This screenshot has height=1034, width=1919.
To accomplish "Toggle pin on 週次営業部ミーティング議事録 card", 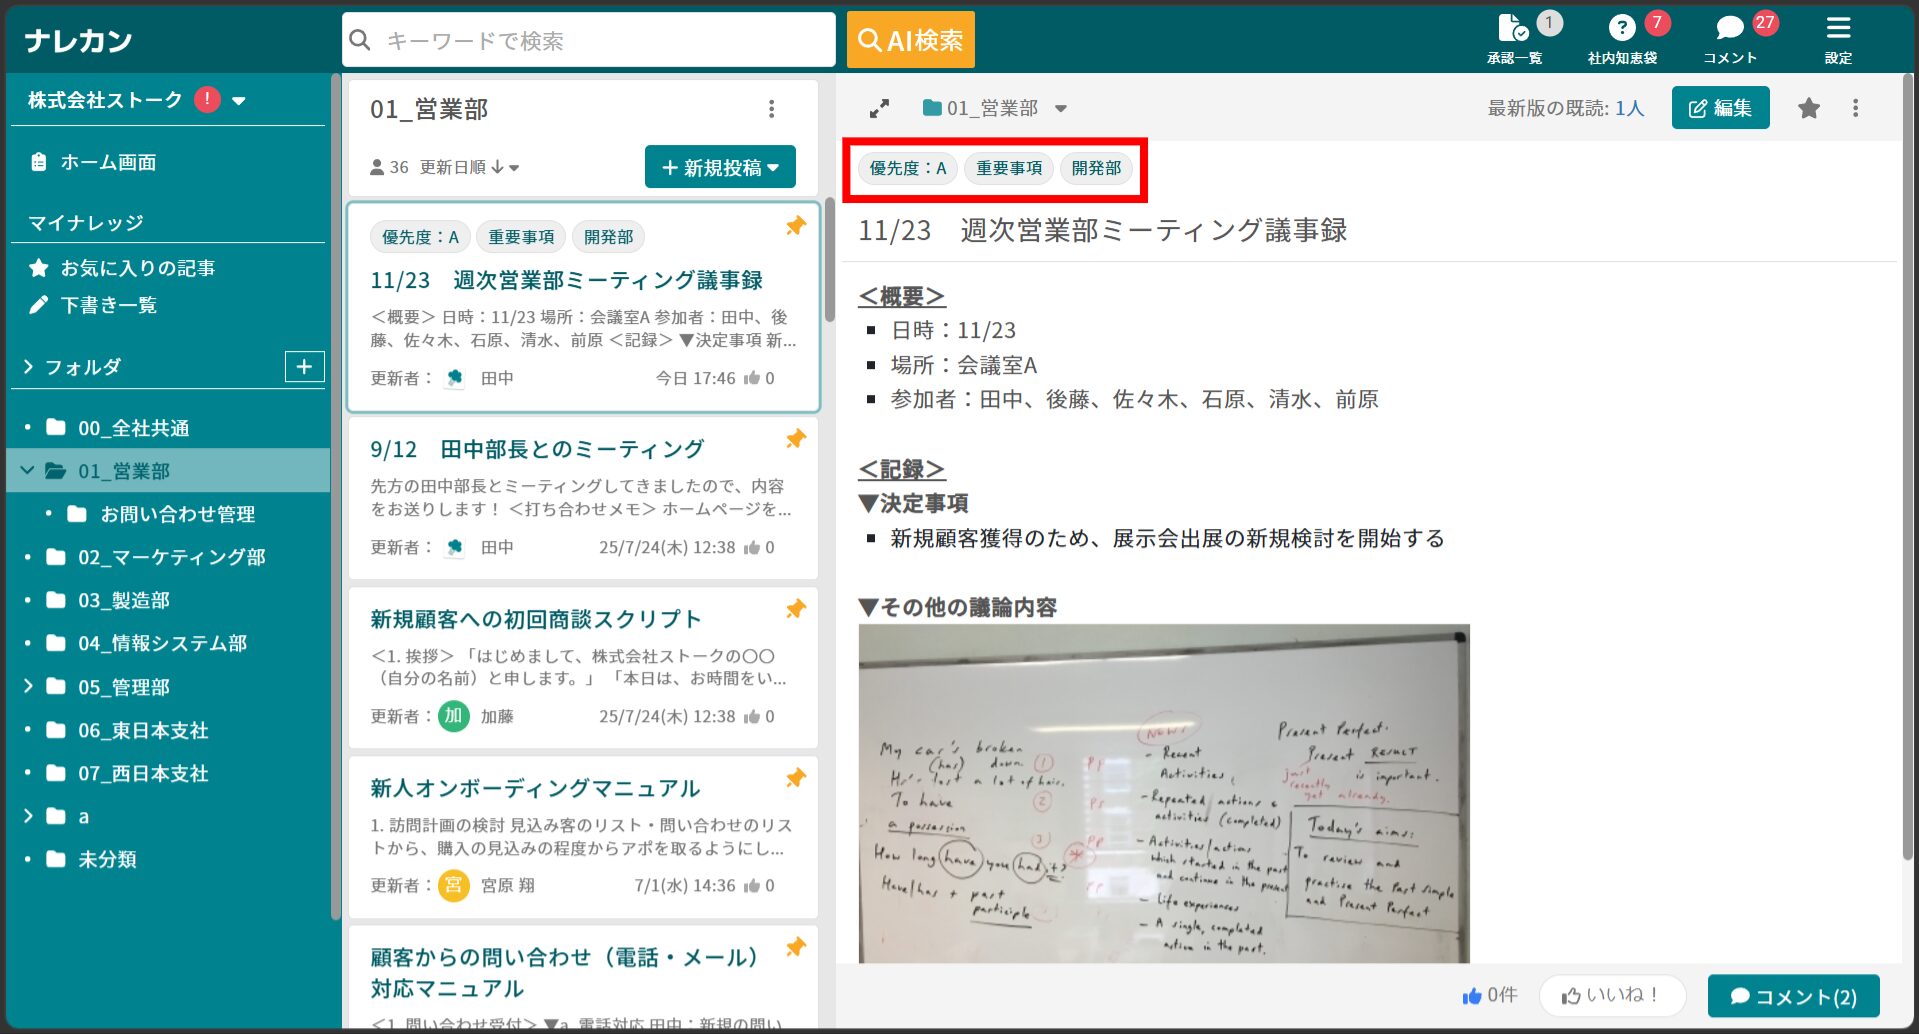I will (x=796, y=227).
